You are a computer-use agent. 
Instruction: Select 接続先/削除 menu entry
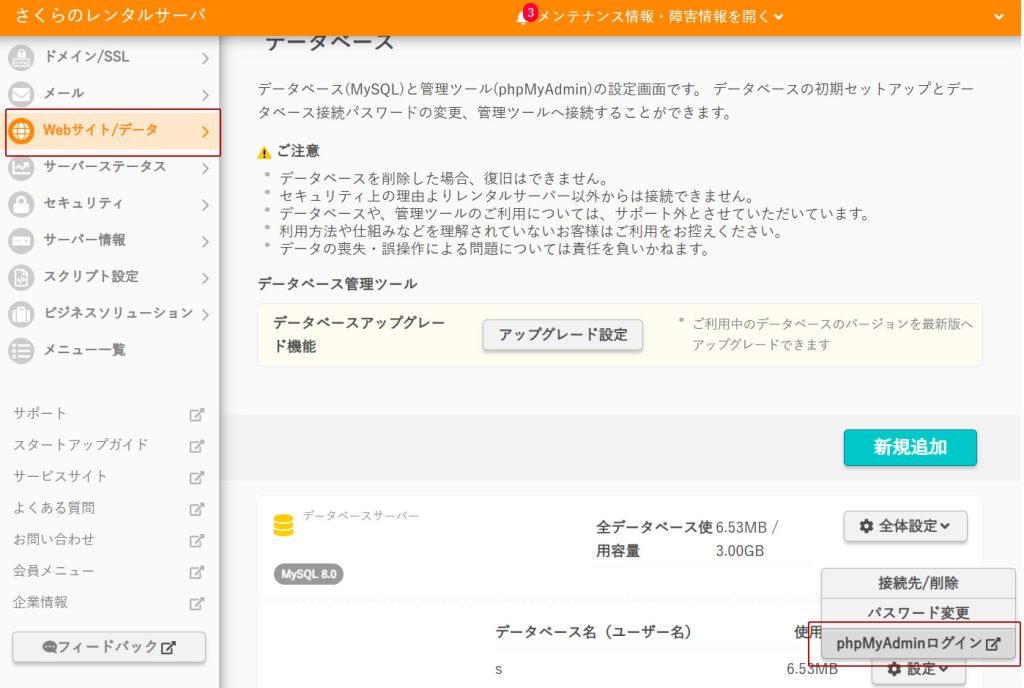pos(918,583)
